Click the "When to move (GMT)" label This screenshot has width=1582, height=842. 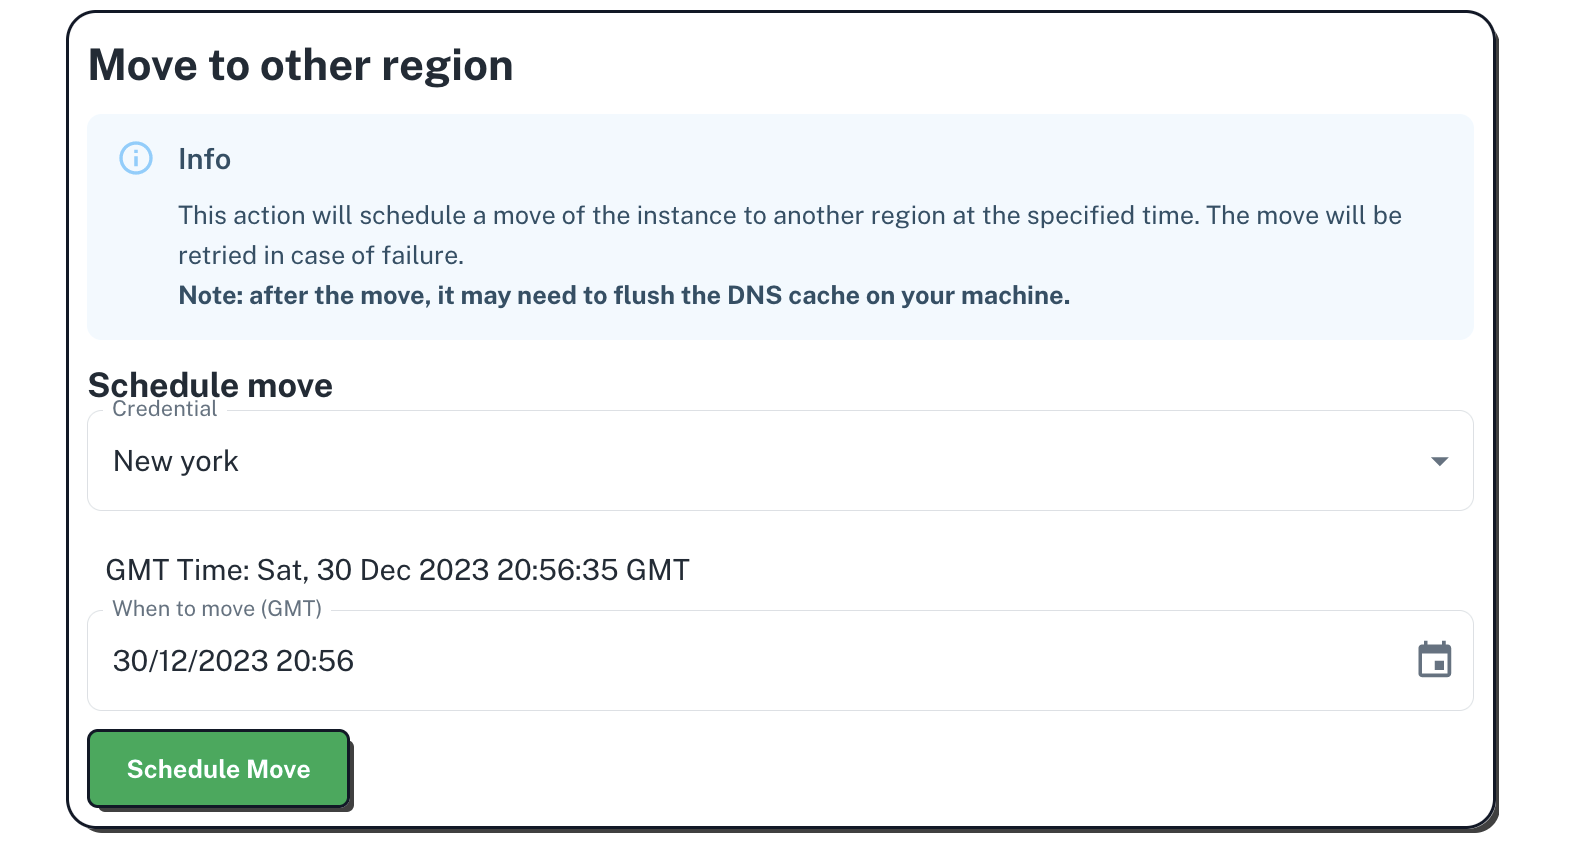pos(216,609)
